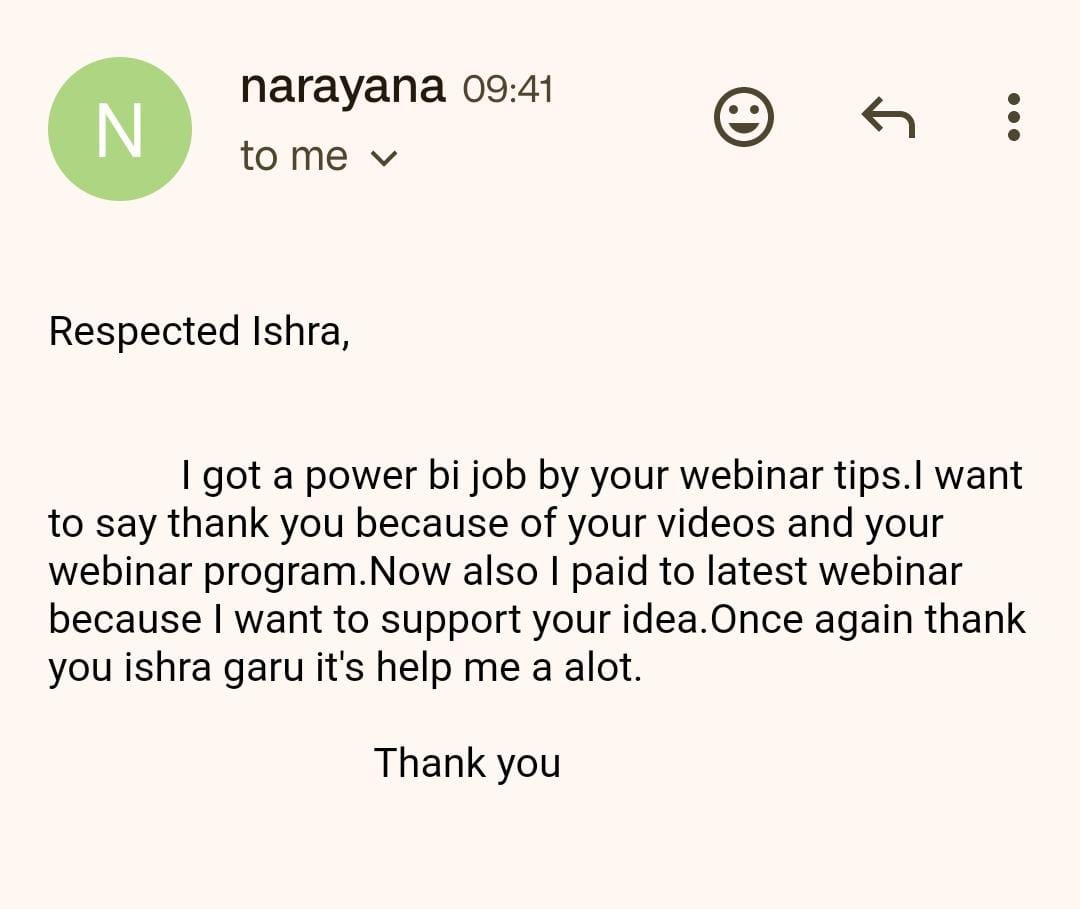
Task: Click the "Respected Ishra," greeting line
Action: (199, 332)
